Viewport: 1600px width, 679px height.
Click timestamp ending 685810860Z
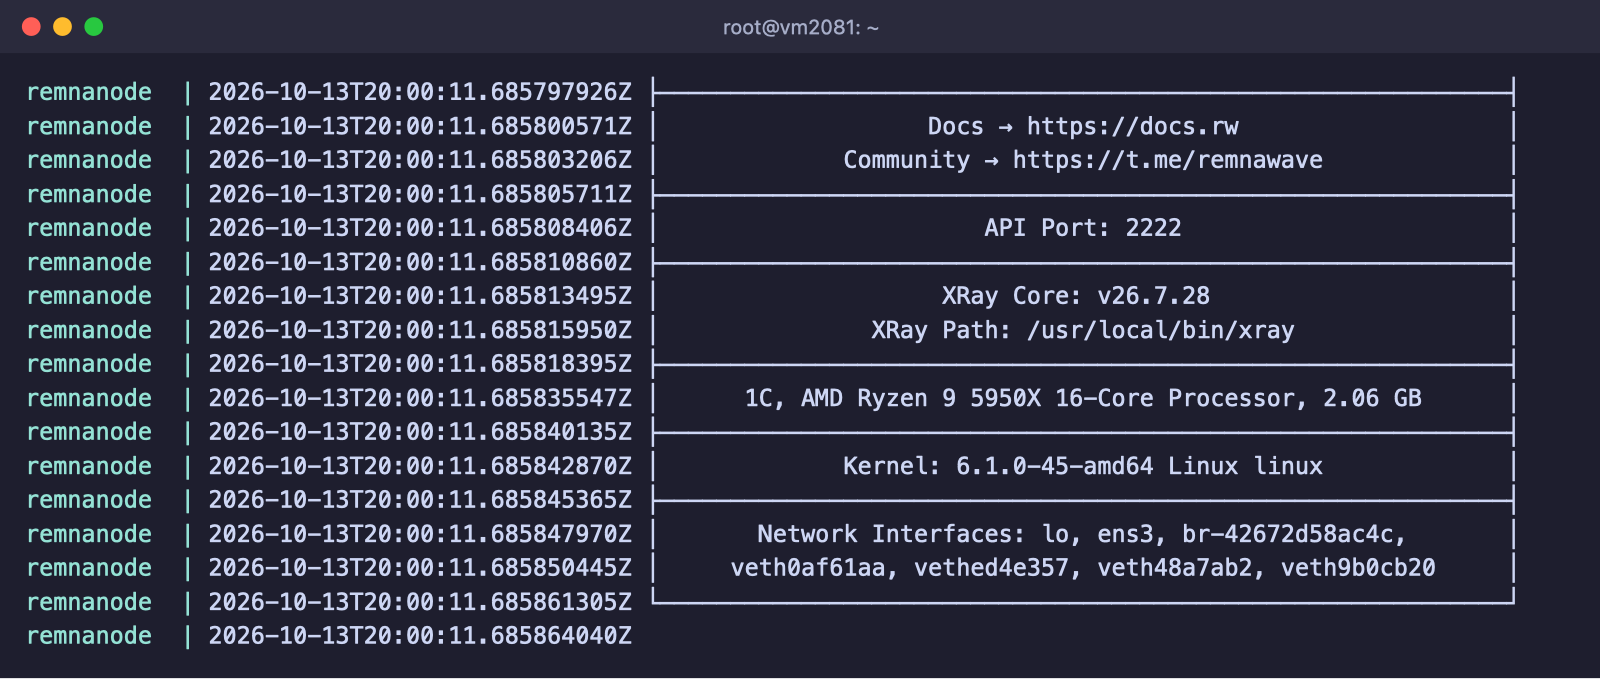pos(420,262)
